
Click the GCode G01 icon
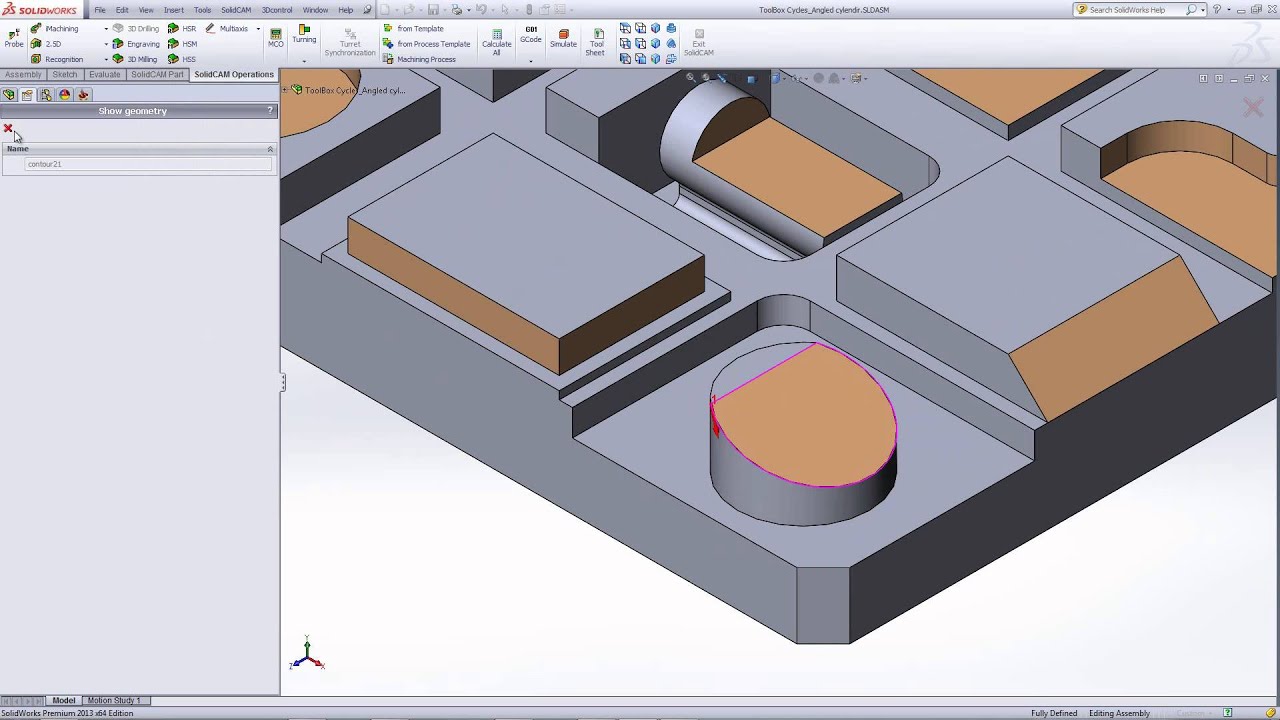click(x=531, y=35)
